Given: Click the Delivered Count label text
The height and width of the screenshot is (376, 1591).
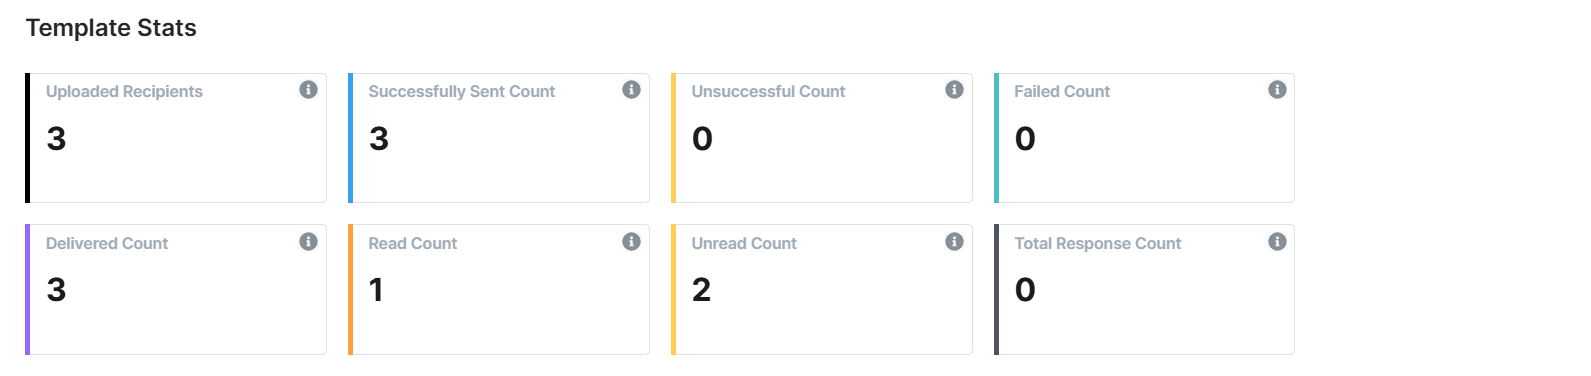Looking at the screenshot, I should [107, 243].
